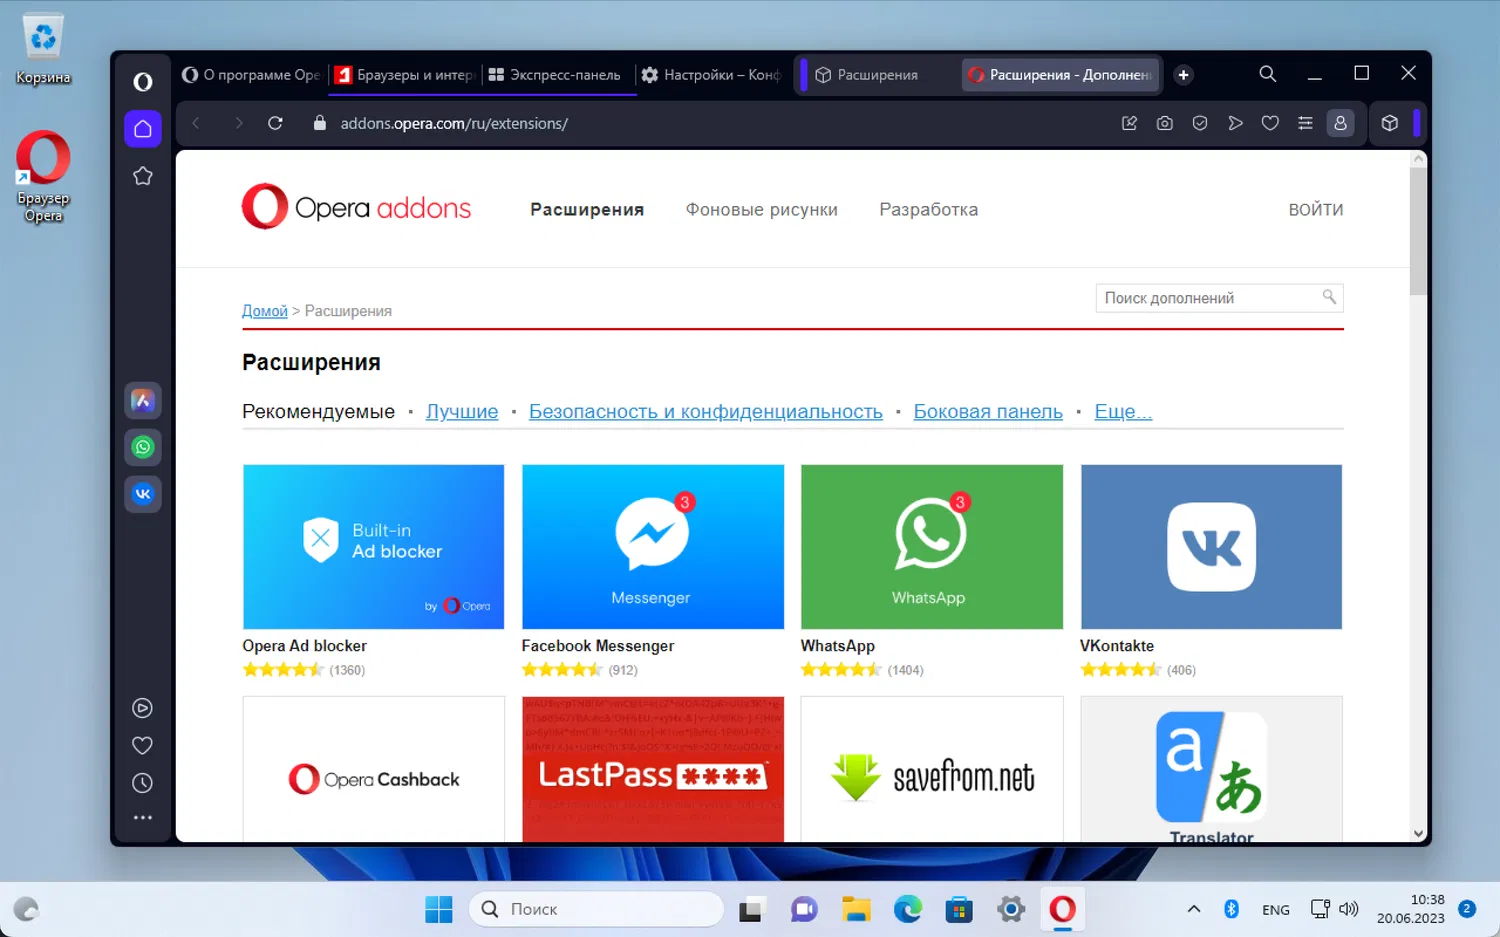Open the LastPass extension thumbnail
The height and width of the screenshot is (937, 1500).
click(x=653, y=769)
